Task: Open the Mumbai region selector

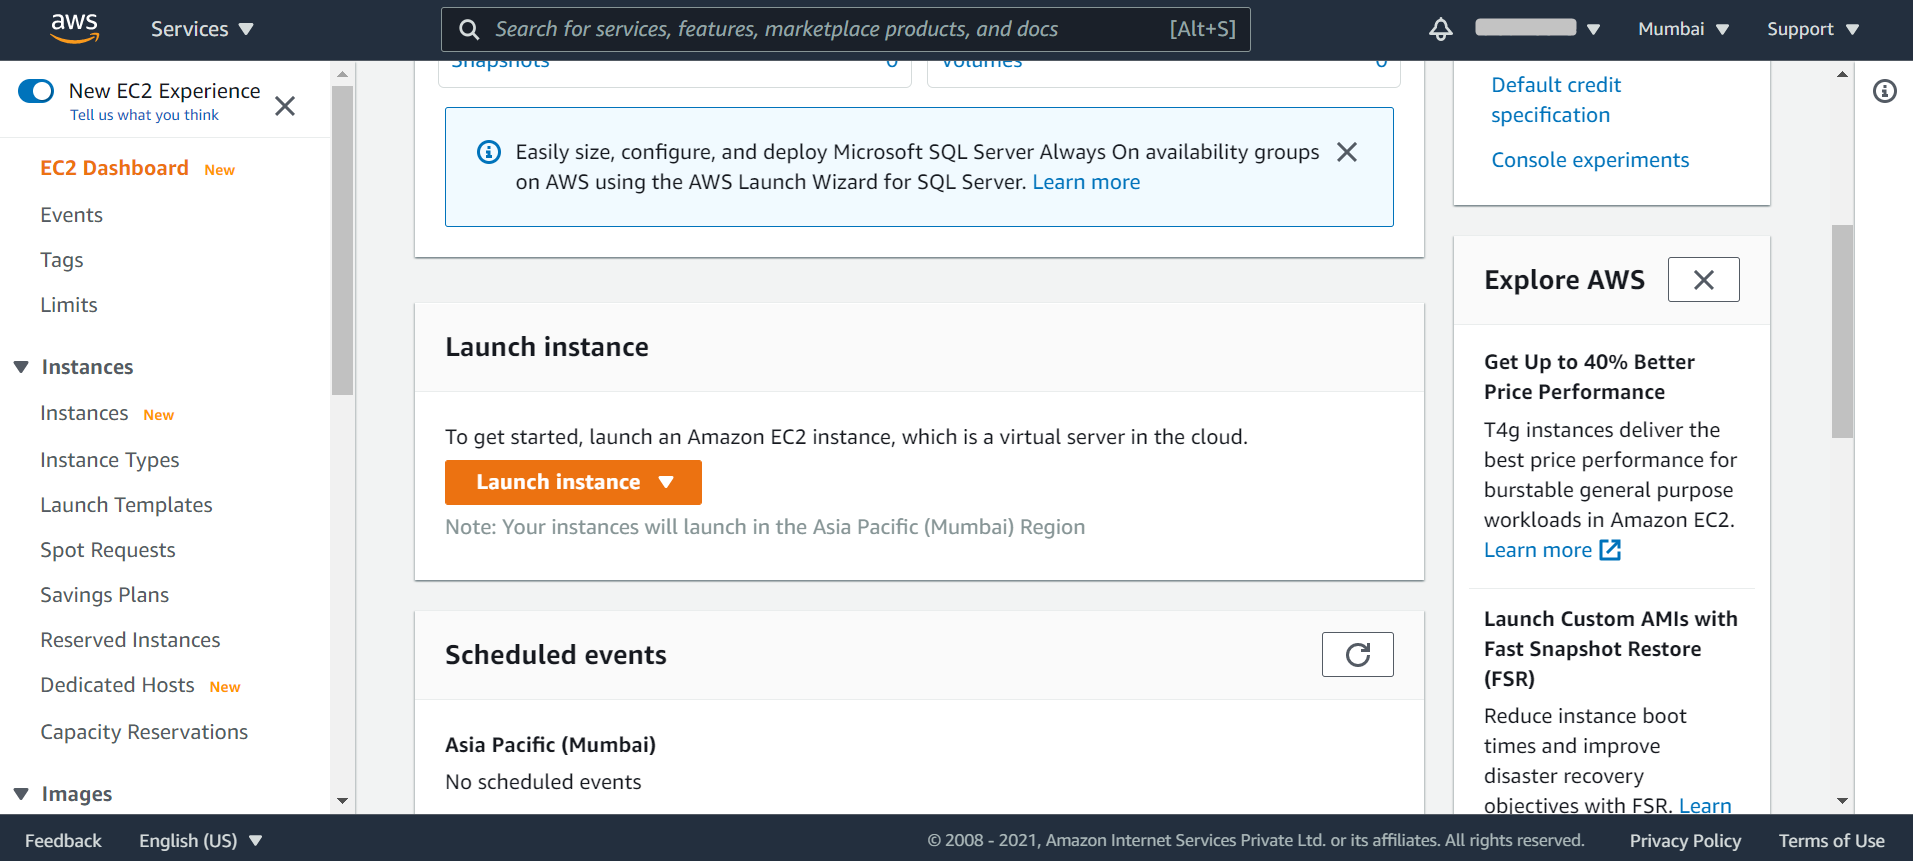Action: click(x=1683, y=29)
